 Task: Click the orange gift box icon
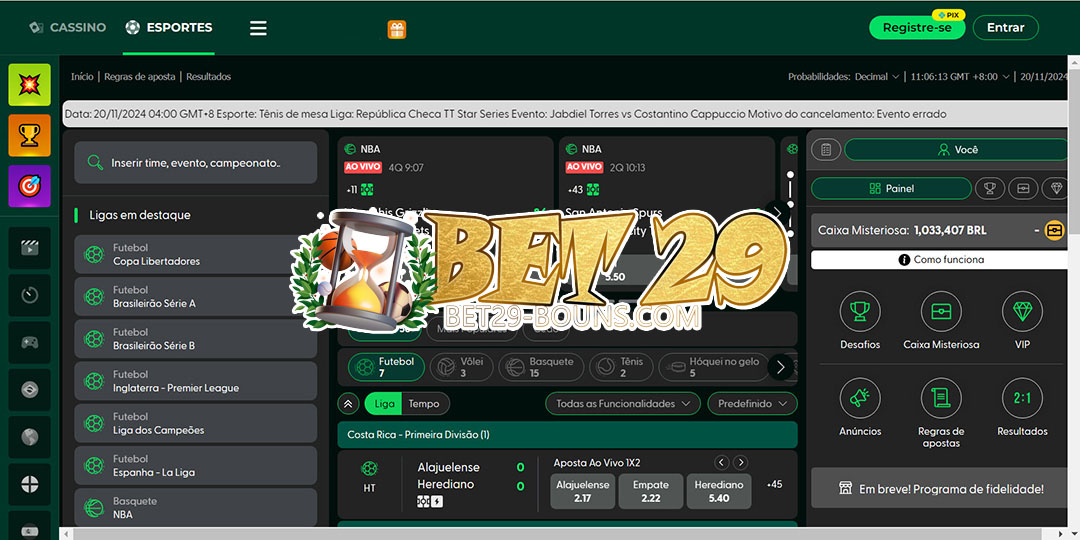pos(397,29)
